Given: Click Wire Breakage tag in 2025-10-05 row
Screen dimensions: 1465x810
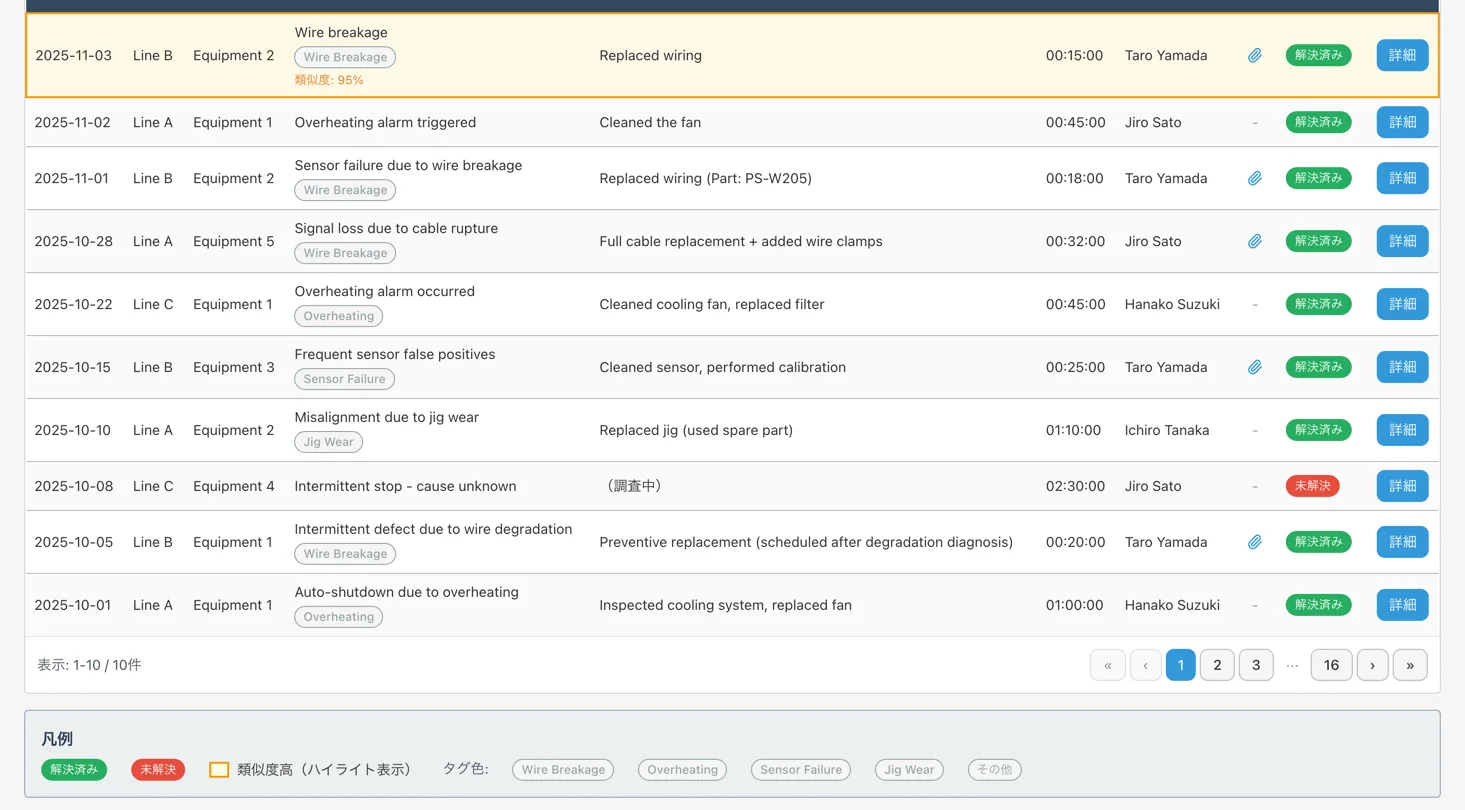Looking at the screenshot, I should coord(345,554).
